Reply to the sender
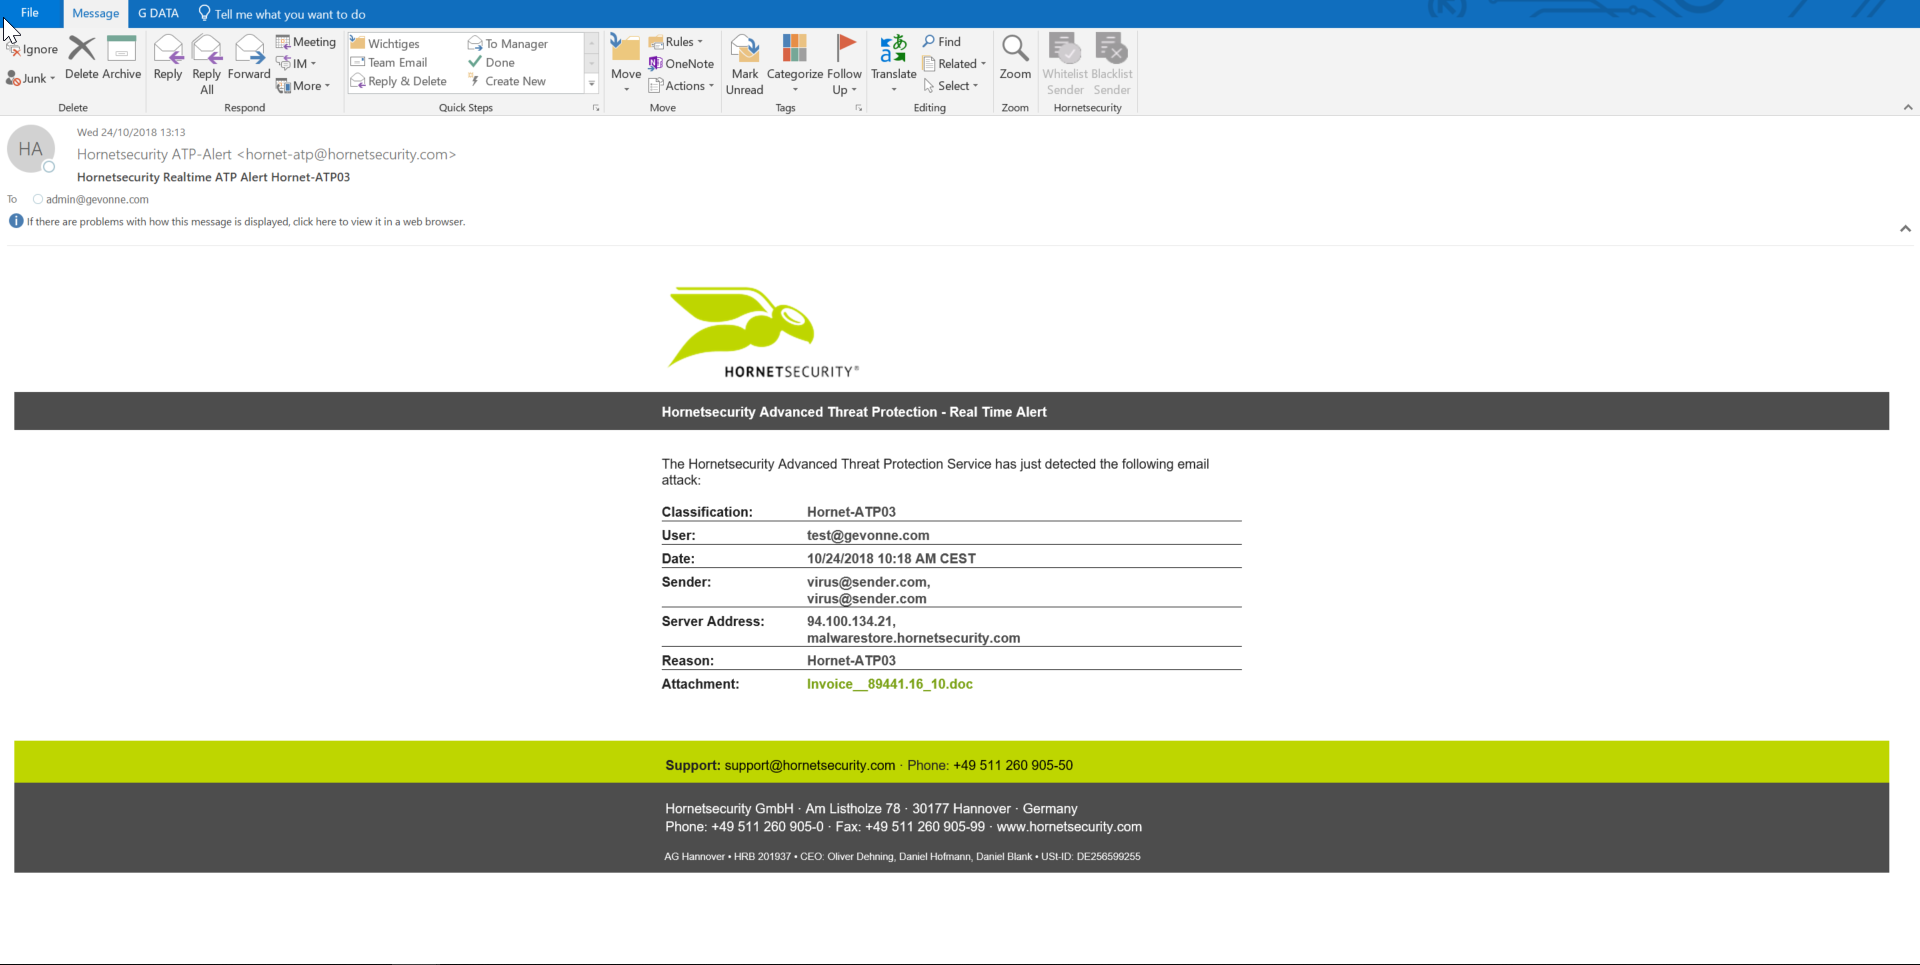This screenshot has height=965, width=1920. click(168, 58)
